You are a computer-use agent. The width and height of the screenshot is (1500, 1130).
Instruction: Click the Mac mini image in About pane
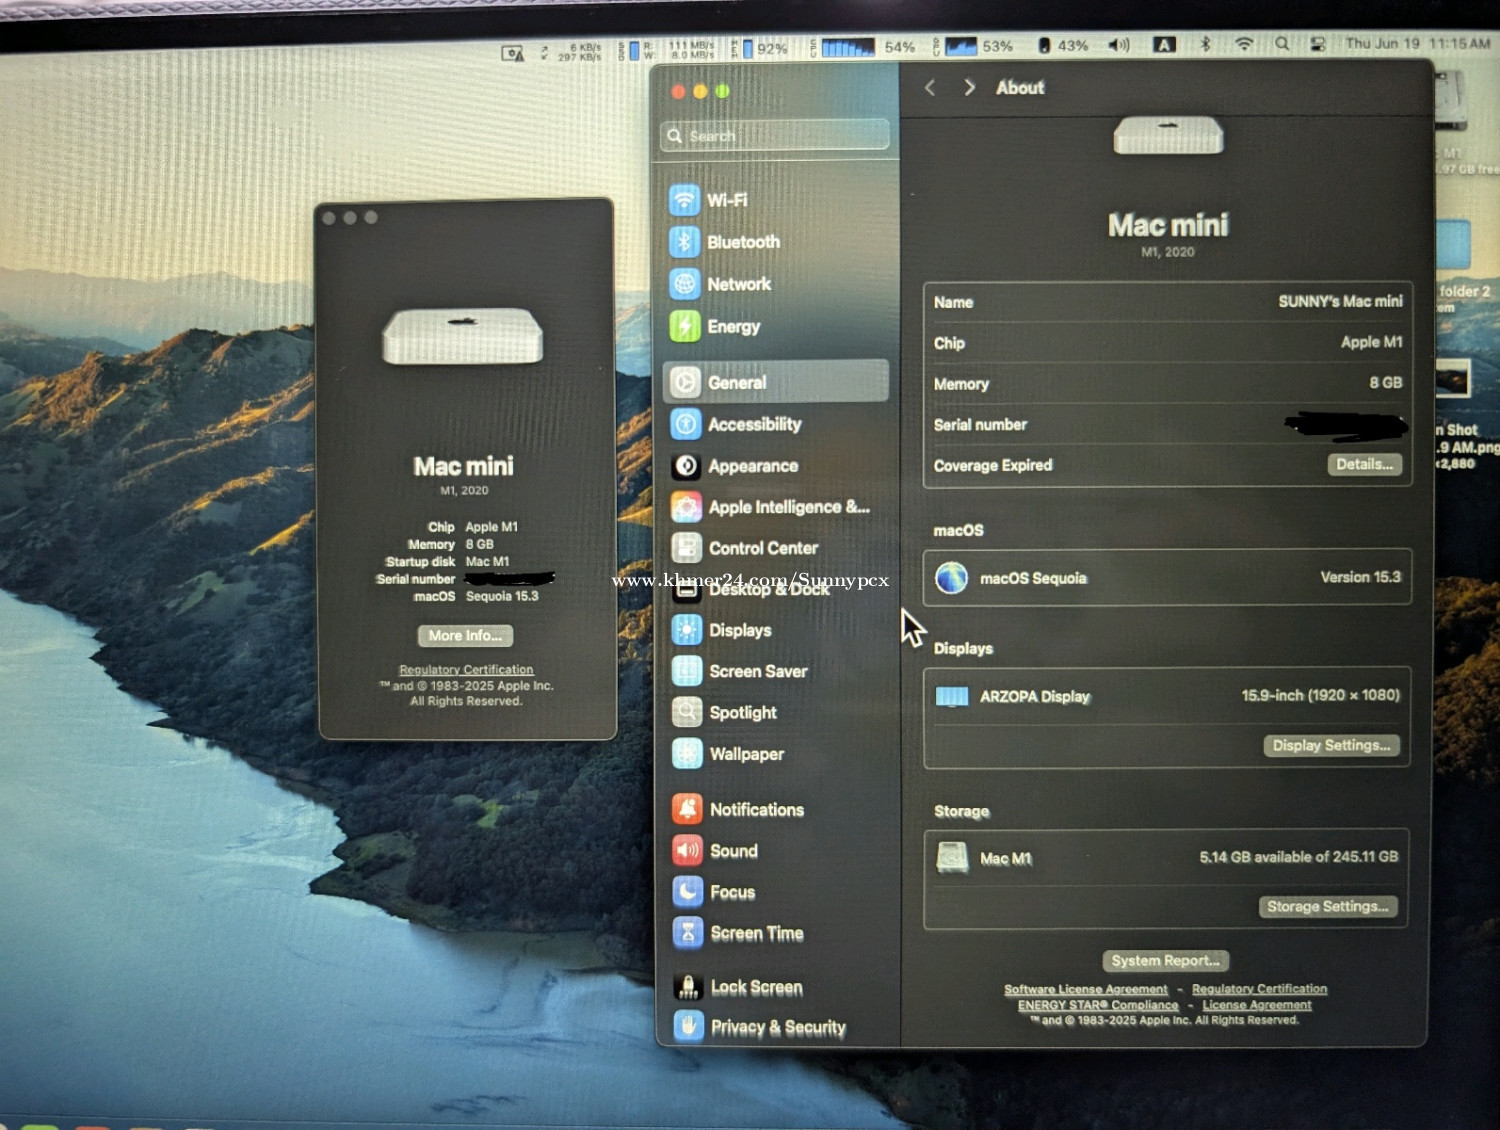(x=1168, y=135)
